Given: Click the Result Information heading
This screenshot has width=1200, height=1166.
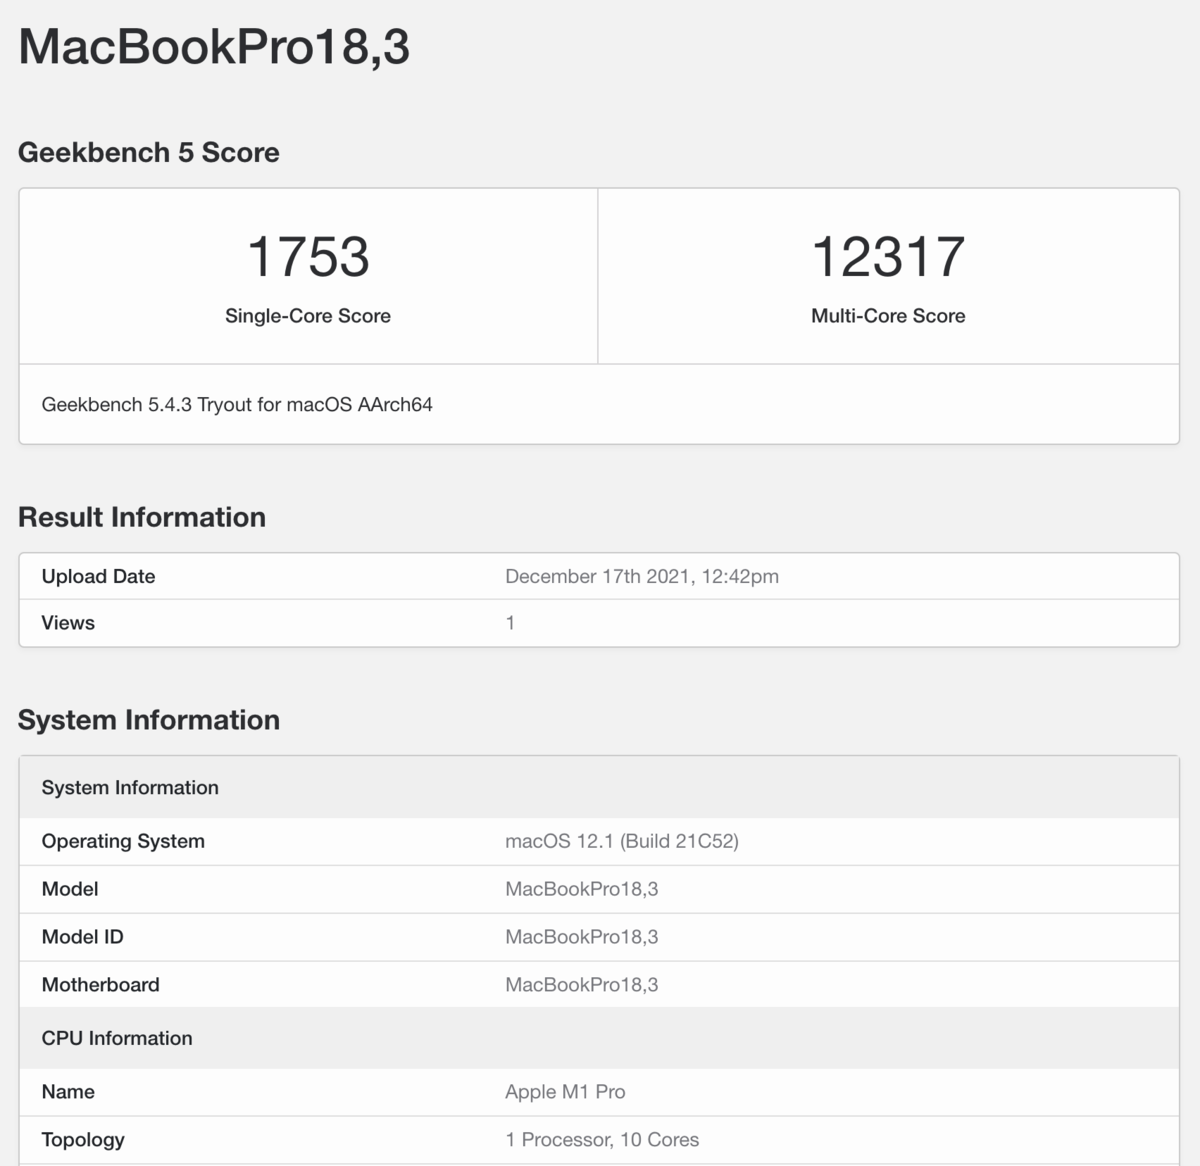Looking at the screenshot, I should click(142, 517).
